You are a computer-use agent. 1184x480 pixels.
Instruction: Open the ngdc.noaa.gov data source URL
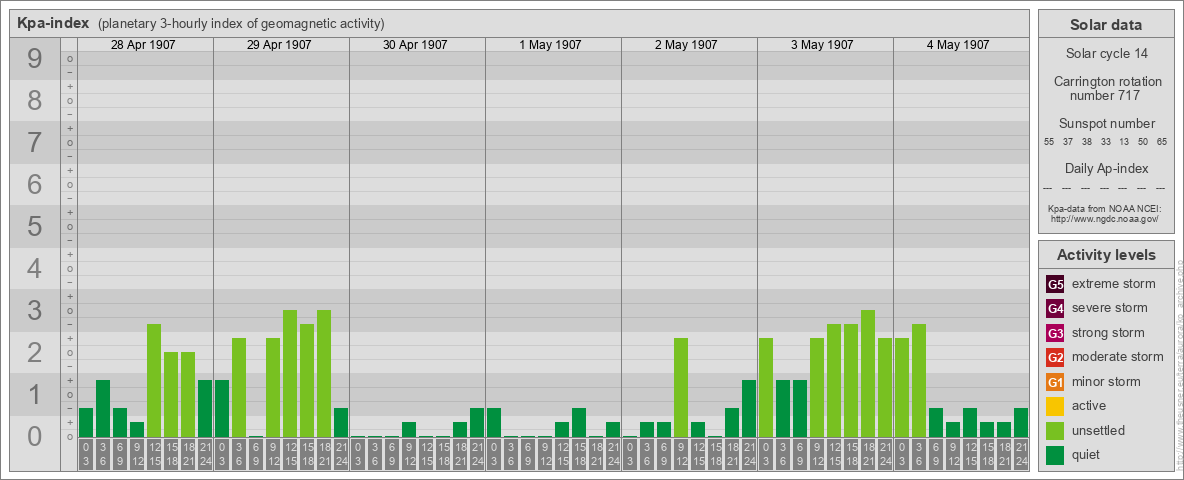pyautogui.click(x=1105, y=218)
